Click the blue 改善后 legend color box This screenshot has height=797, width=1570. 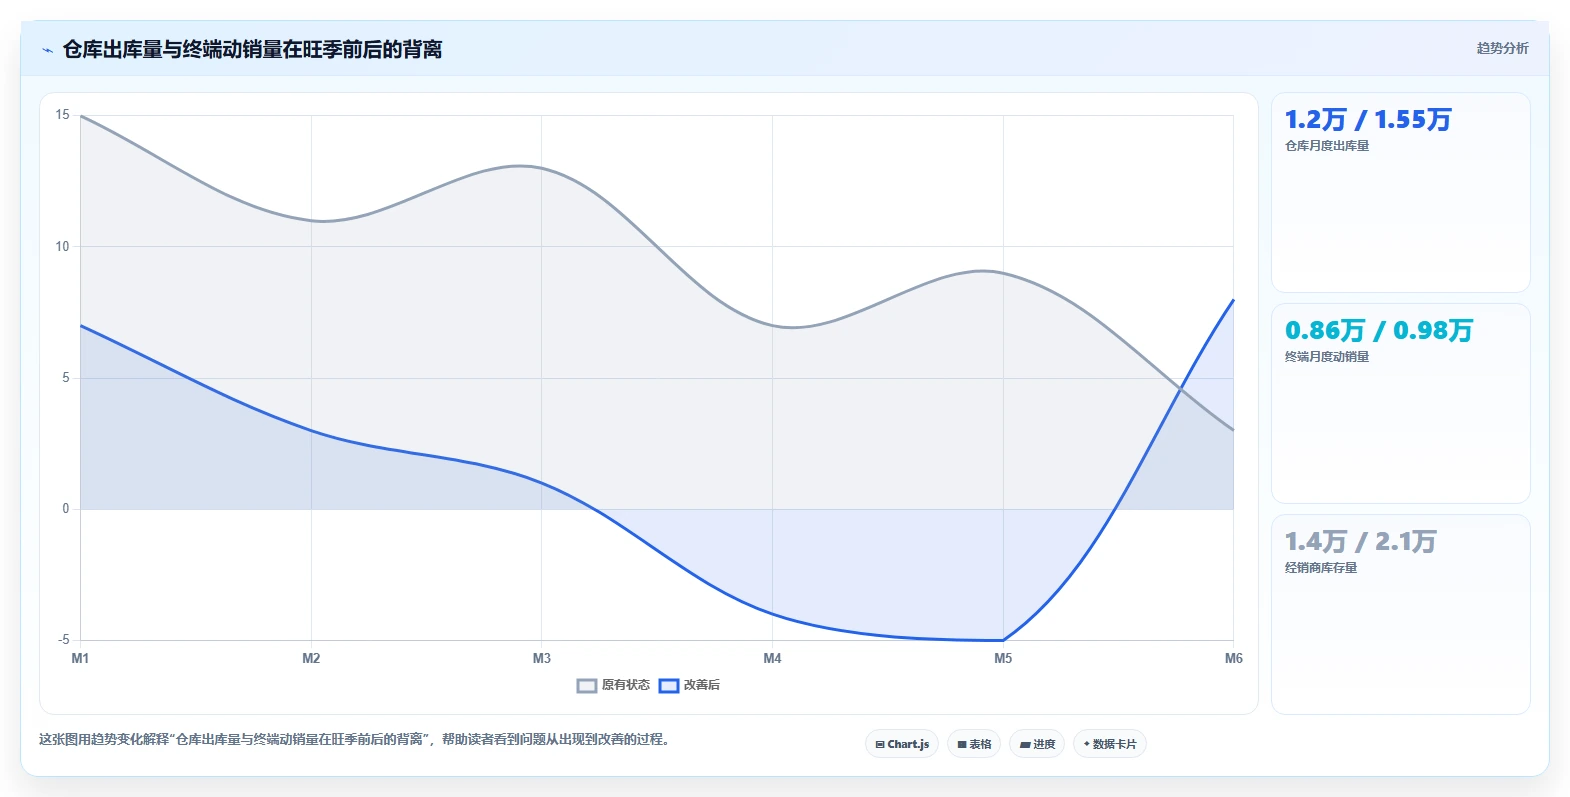669,685
